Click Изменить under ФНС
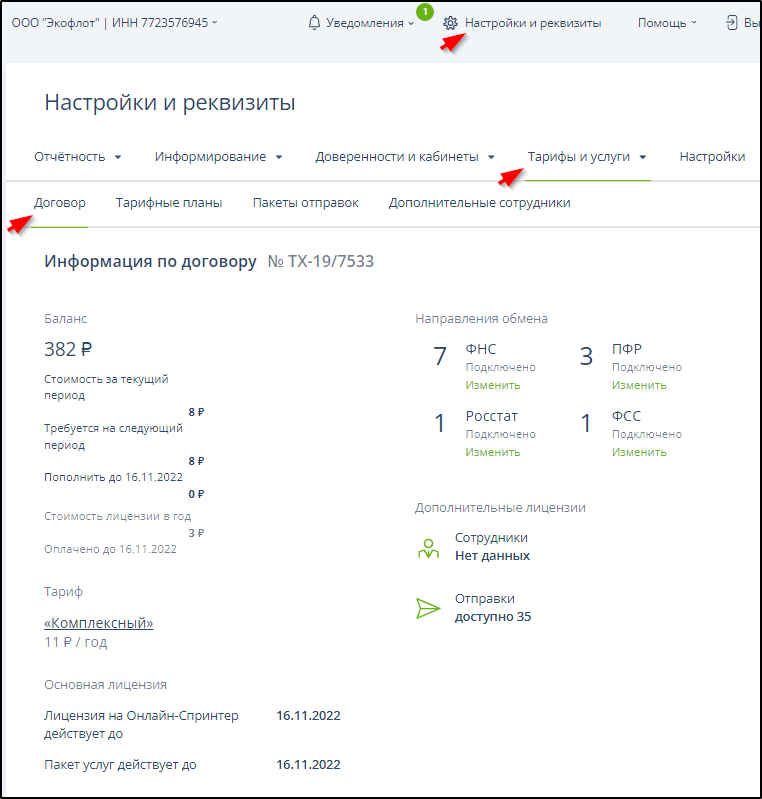 [492, 385]
